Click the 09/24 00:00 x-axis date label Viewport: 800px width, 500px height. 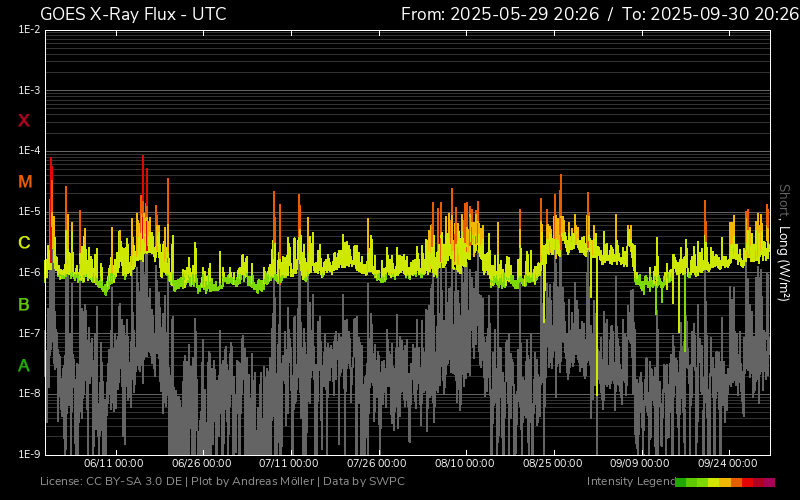click(728, 463)
